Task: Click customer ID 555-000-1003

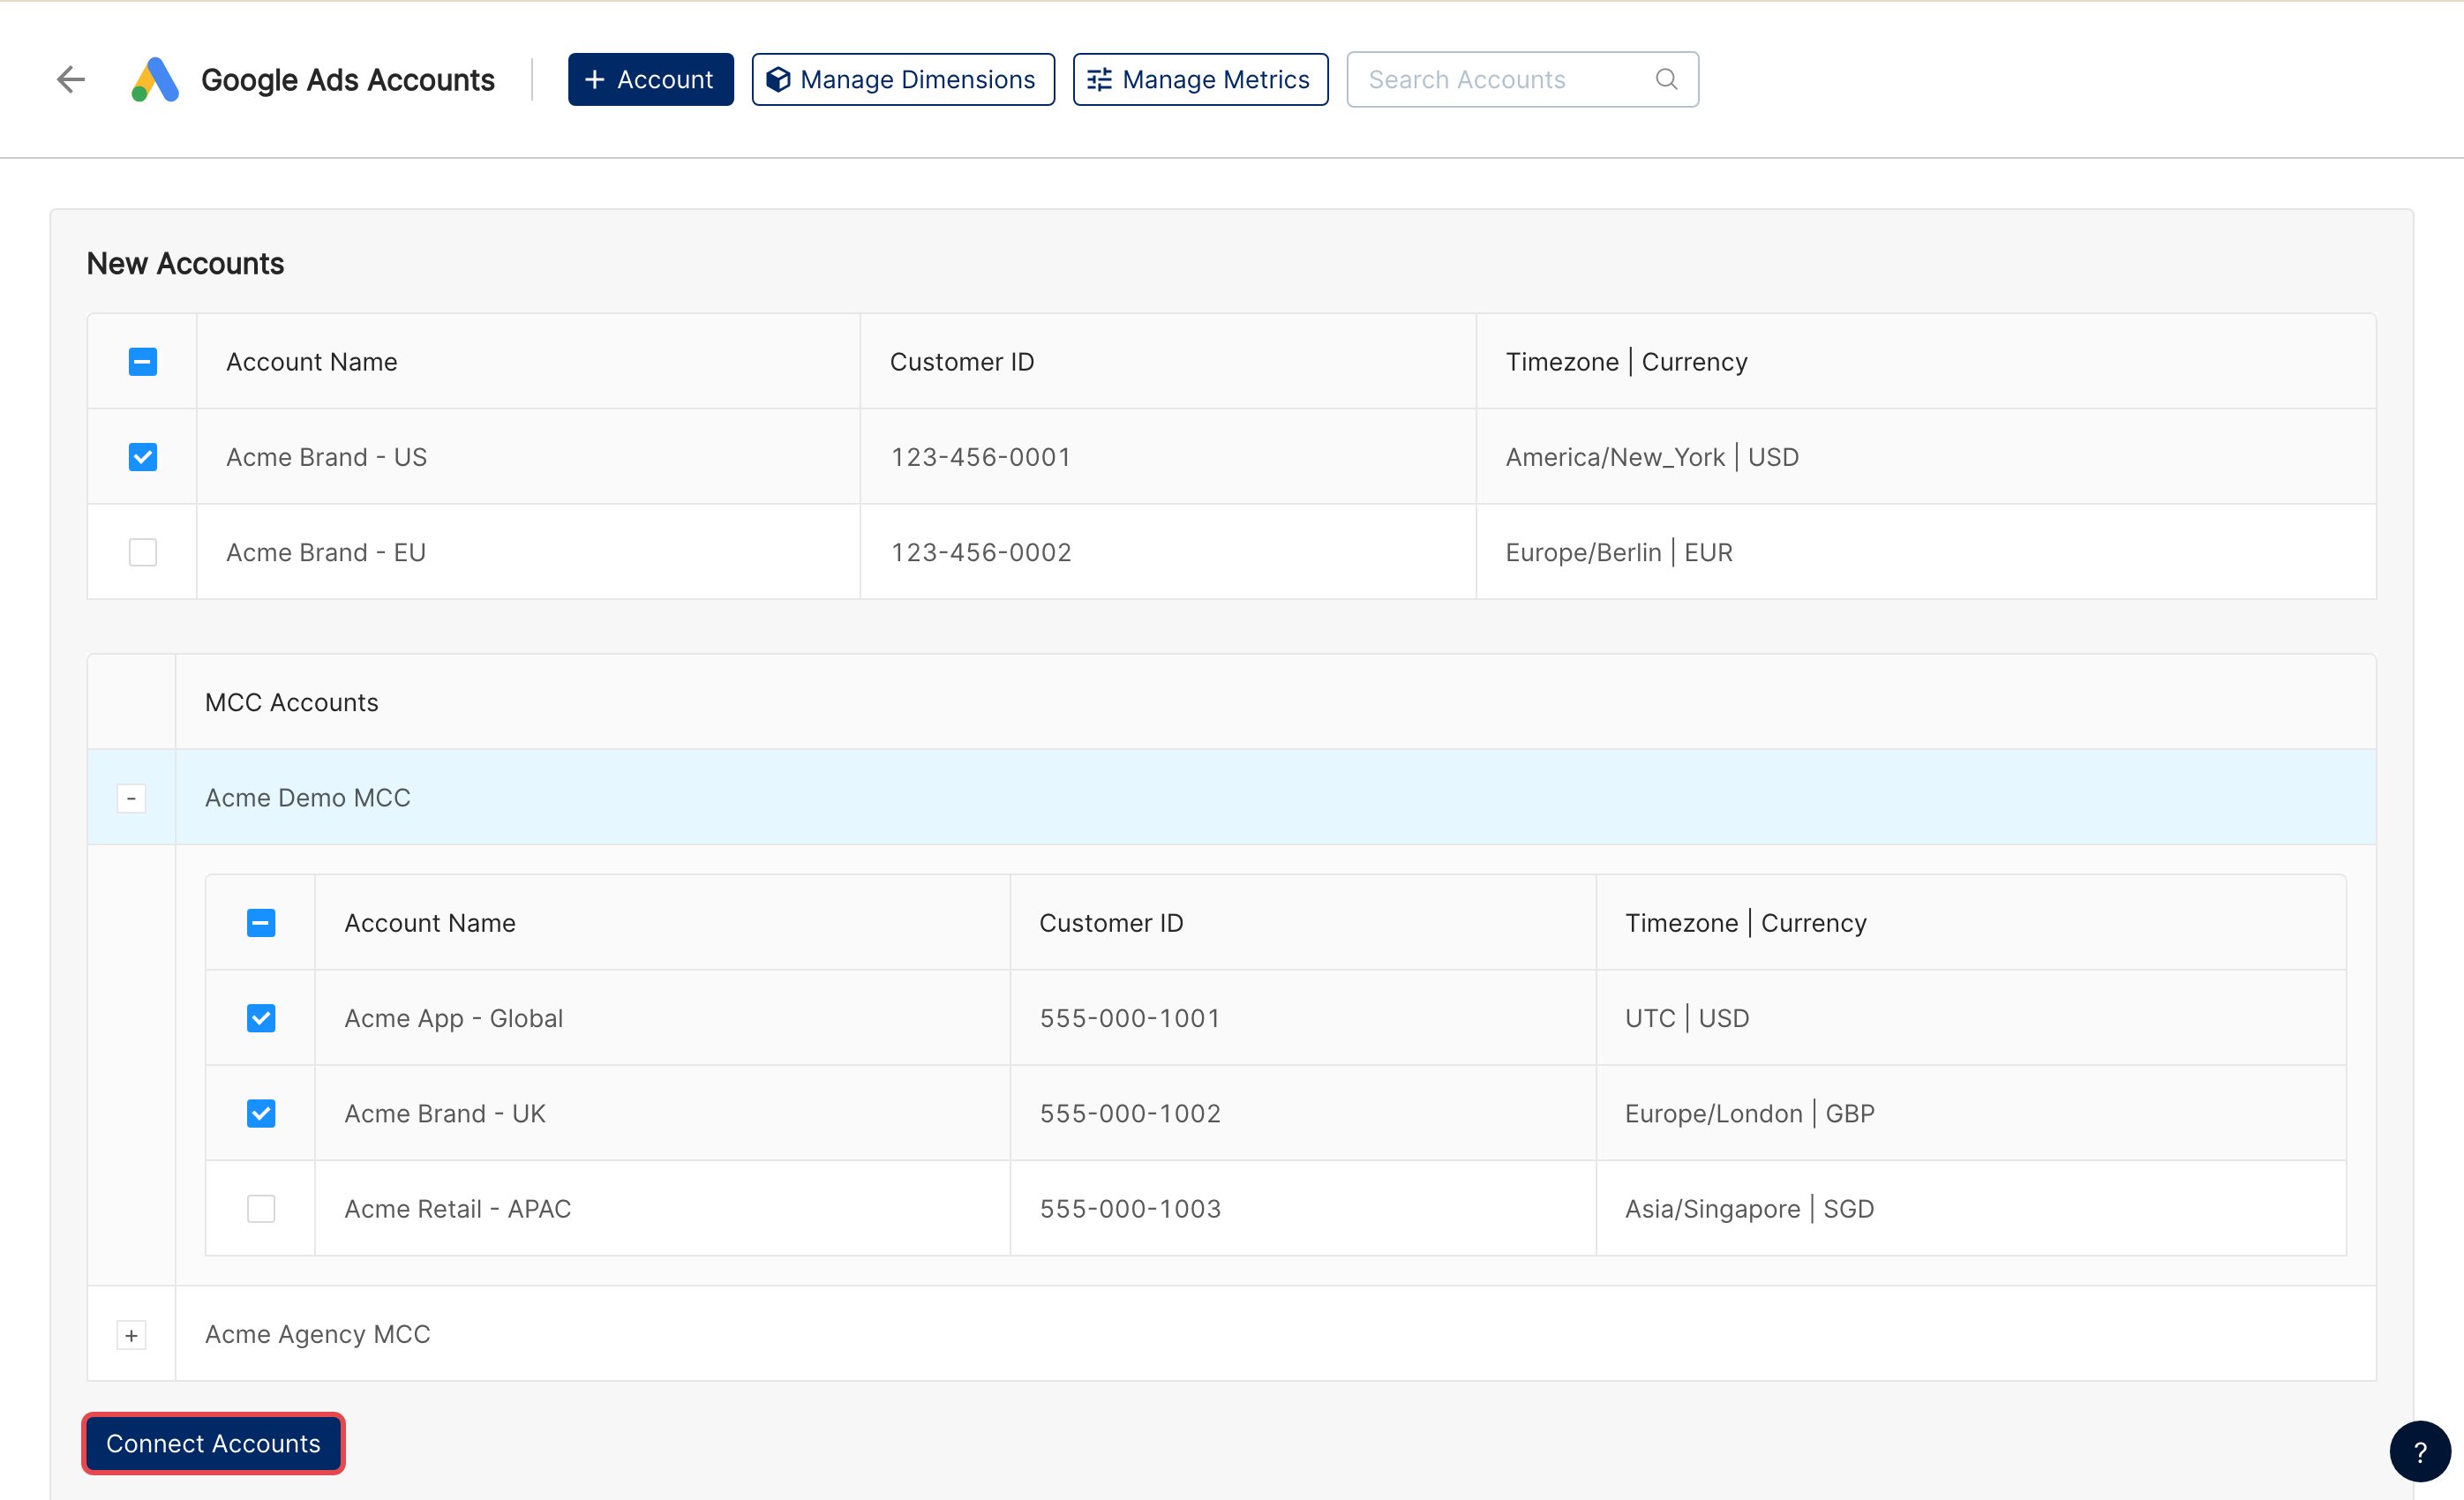Action: (x=1130, y=1208)
